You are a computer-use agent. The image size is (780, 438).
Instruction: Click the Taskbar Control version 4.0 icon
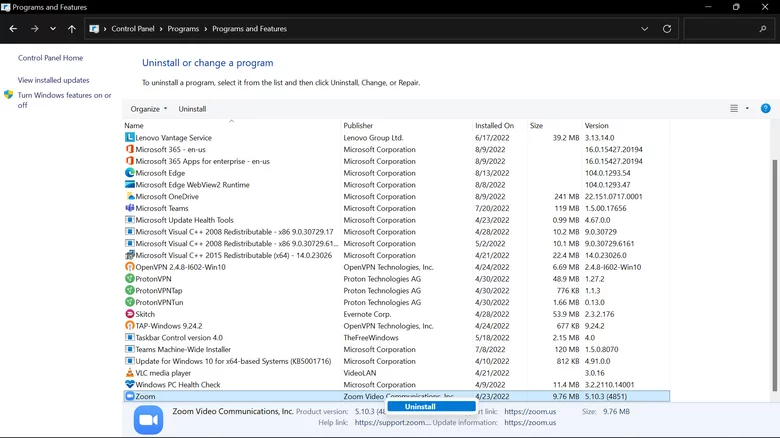[129, 337]
